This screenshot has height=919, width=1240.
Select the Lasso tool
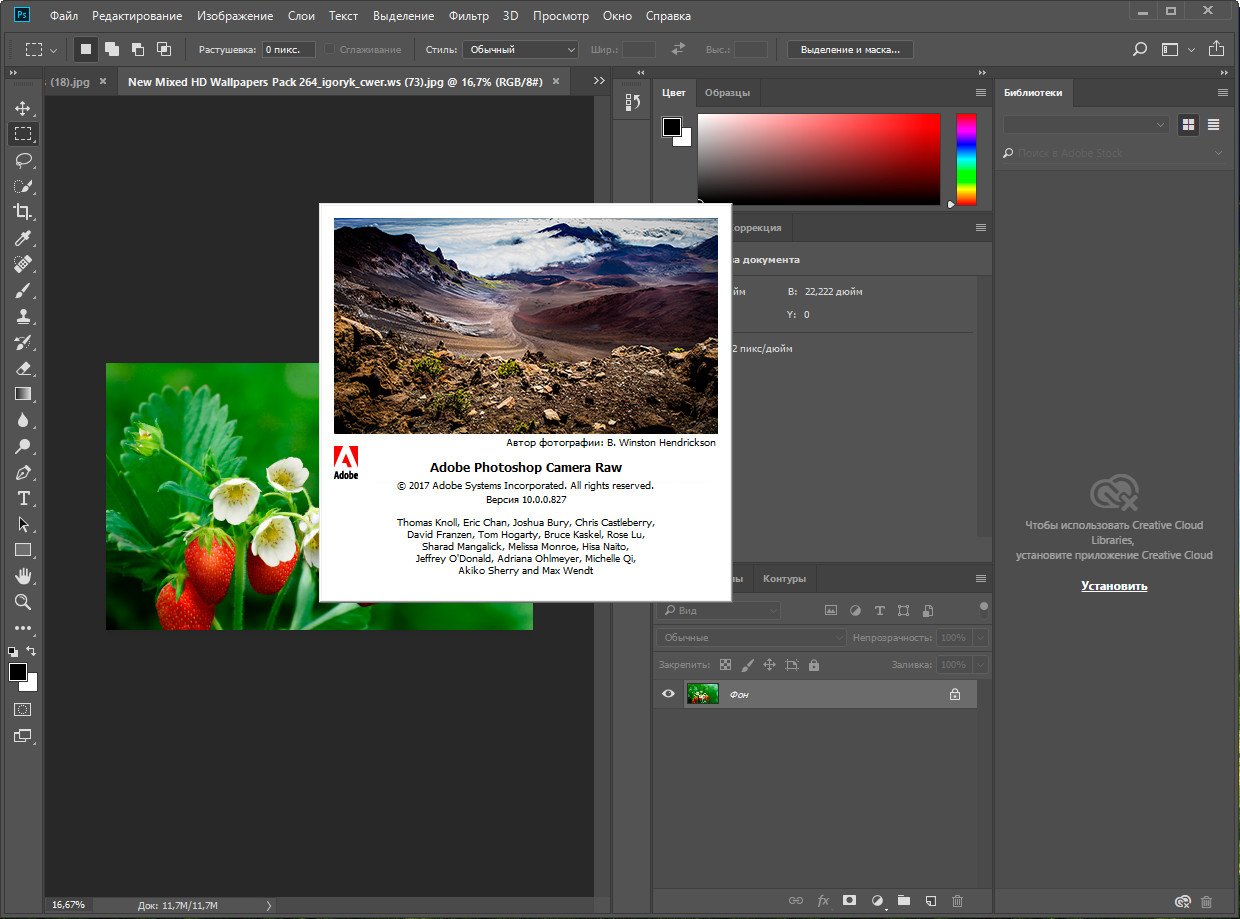tap(22, 160)
